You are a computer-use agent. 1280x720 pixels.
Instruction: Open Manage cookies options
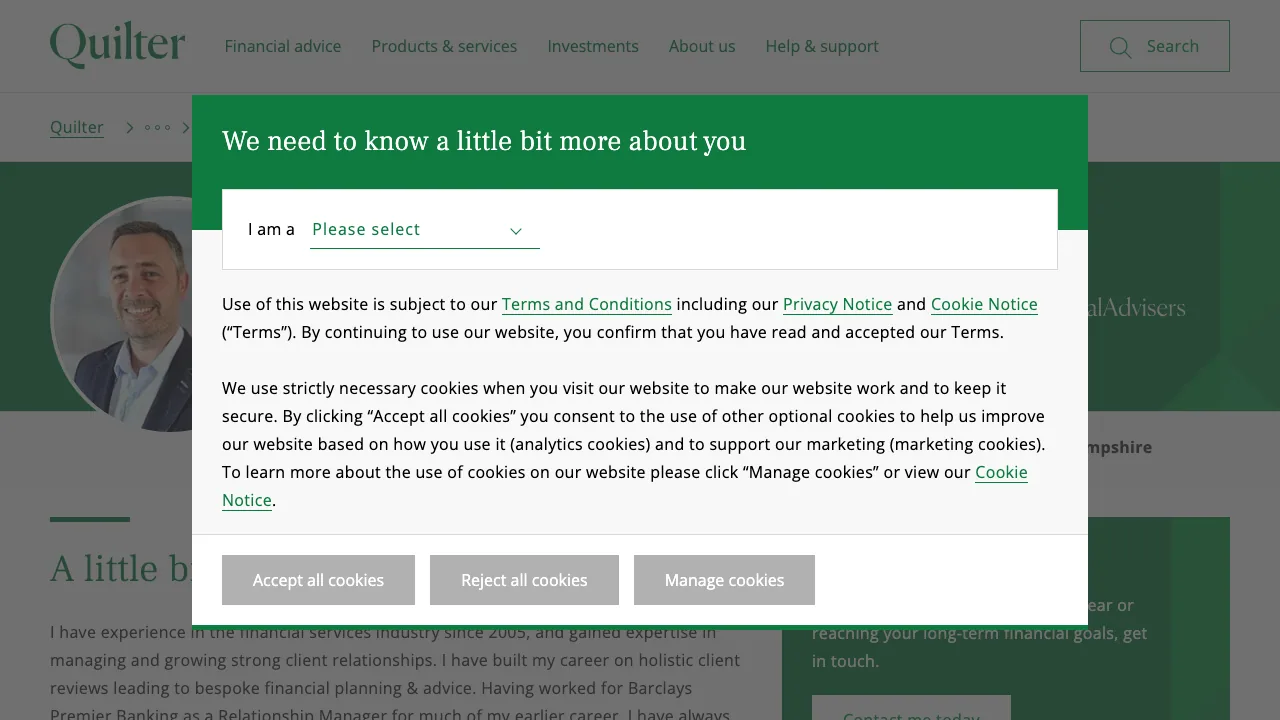tap(724, 580)
